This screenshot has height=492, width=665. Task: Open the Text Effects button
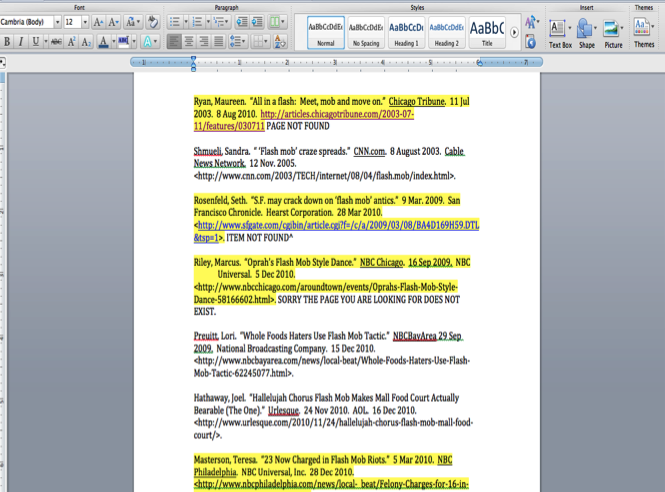pyautogui.click(x=150, y=42)
